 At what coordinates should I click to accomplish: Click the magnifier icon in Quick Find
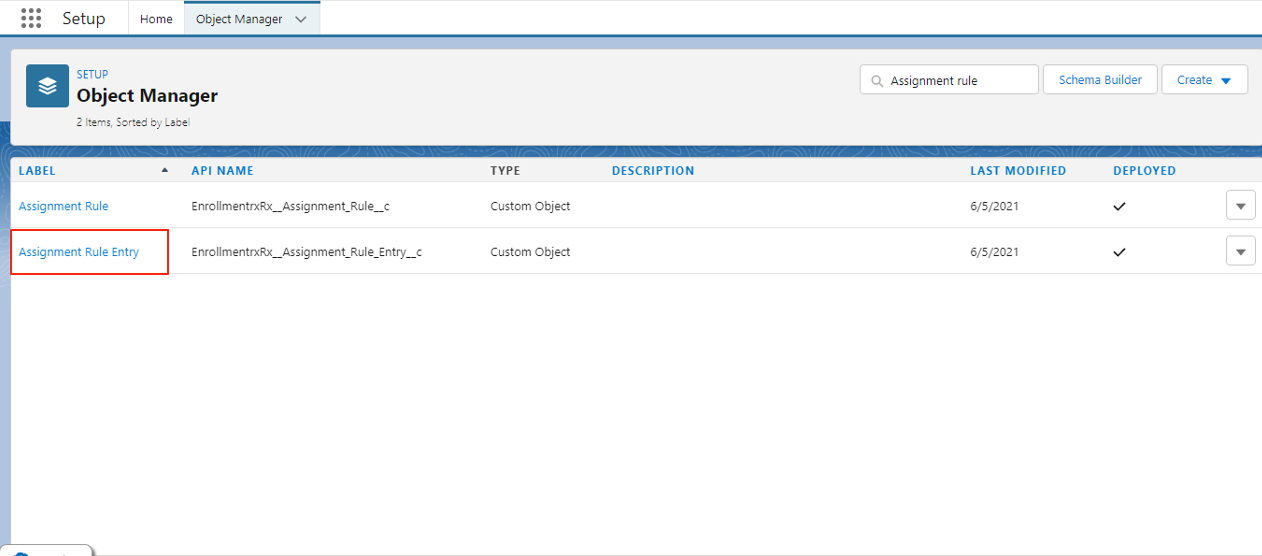pos(877,81)
